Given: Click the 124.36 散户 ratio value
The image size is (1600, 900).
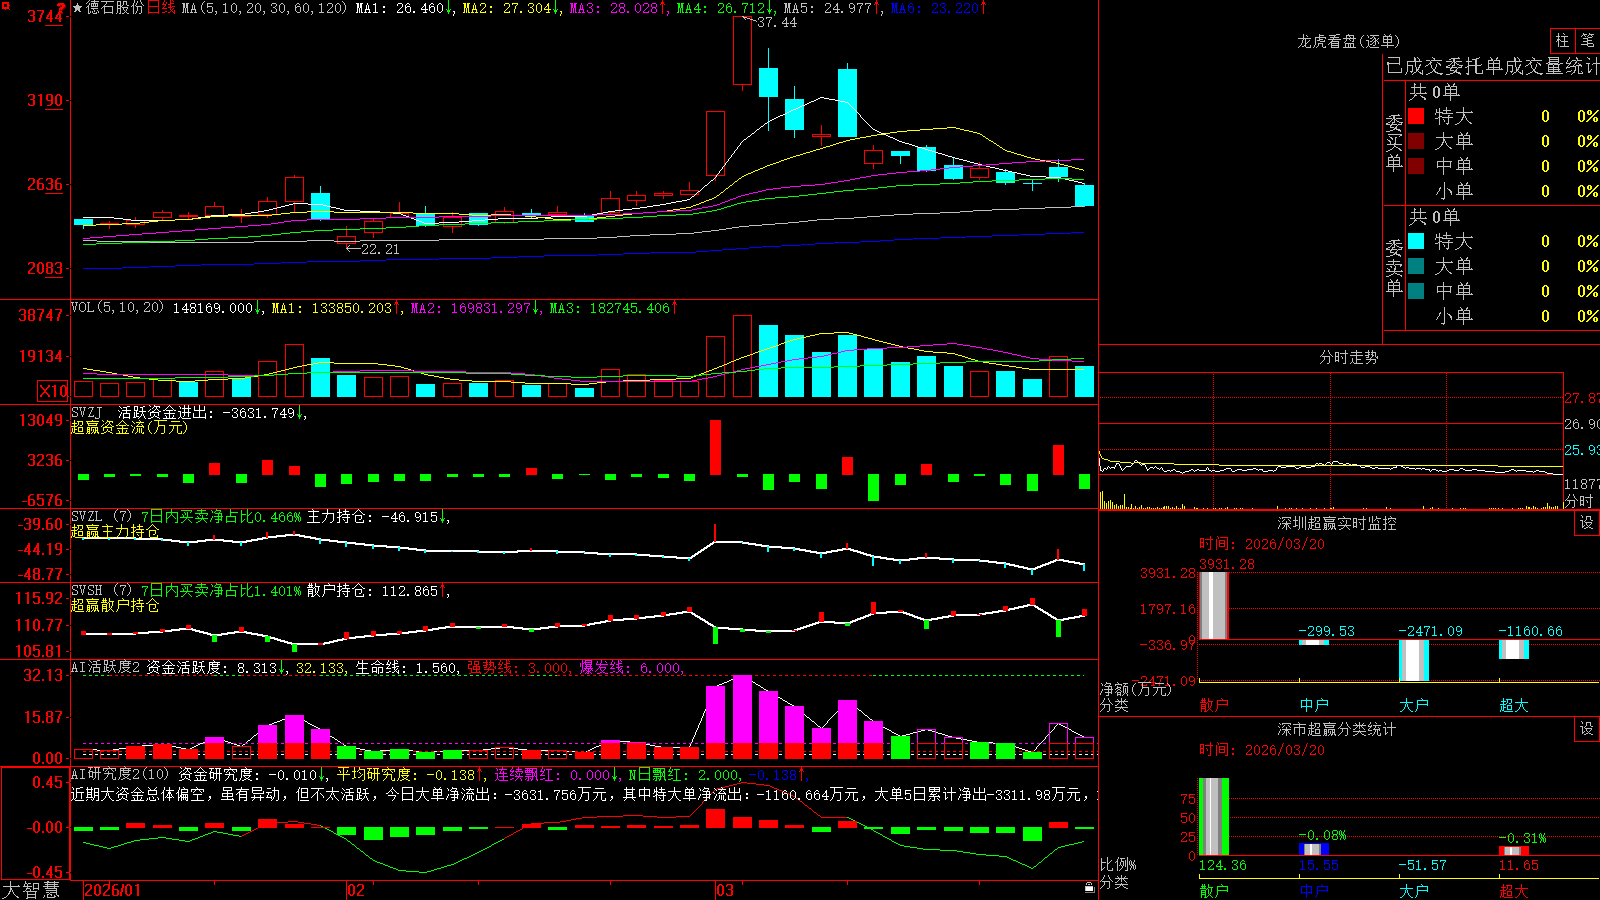Looking at the screenshot, I should click(x=1222, y=865).
